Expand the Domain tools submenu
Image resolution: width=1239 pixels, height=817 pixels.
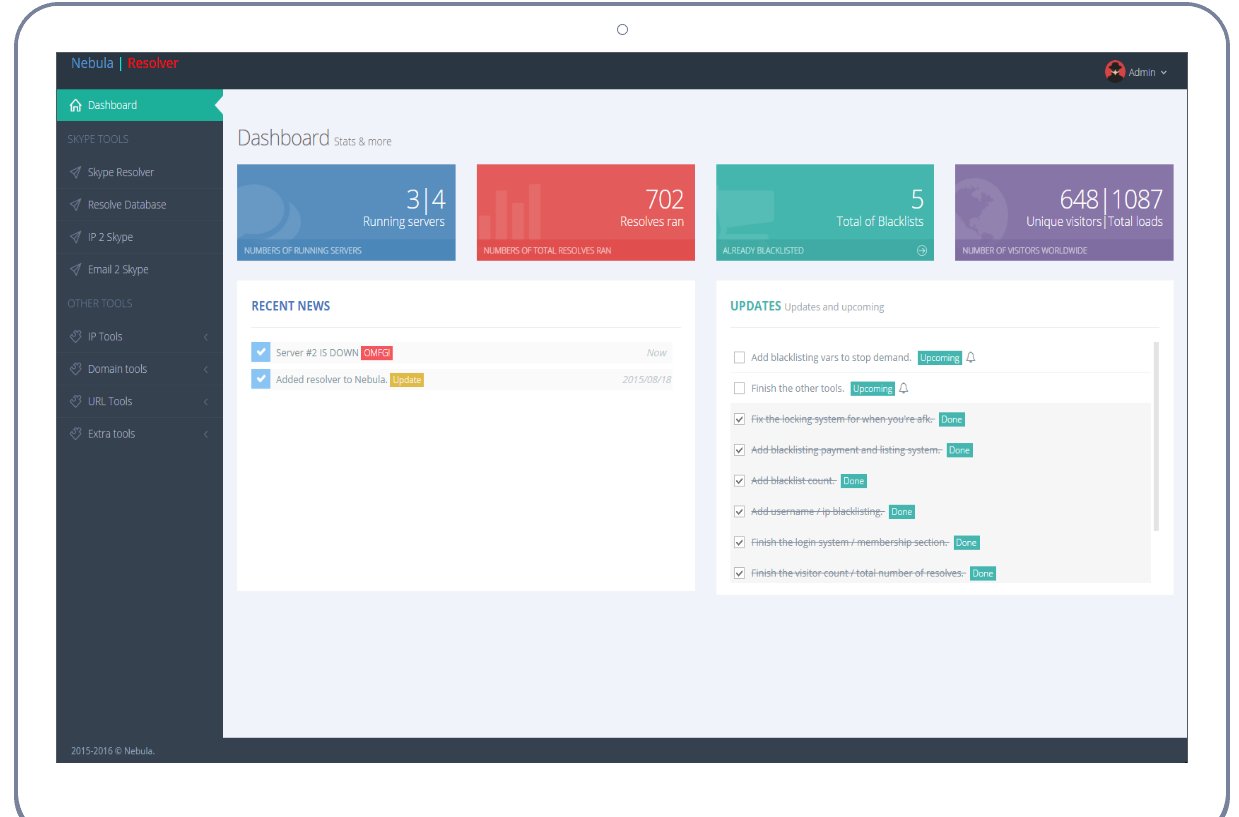206,369
